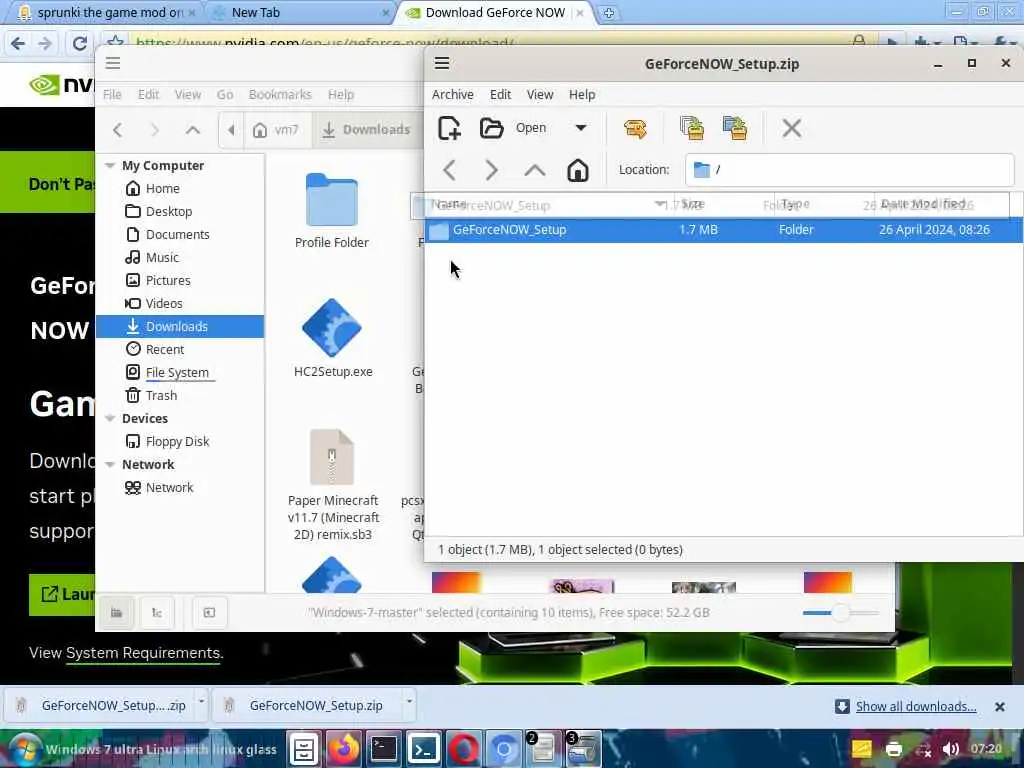The height and width of the screenshot is (768, 1024).
Task: Click file manager back arrow
Action: point(118,130)
